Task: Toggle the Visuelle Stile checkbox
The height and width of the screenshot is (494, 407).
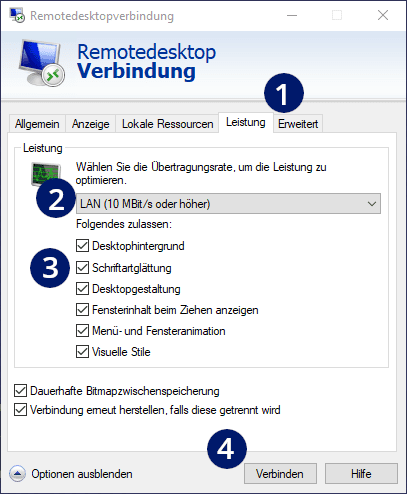Action: pyautogui.click(x=82, y=352)
